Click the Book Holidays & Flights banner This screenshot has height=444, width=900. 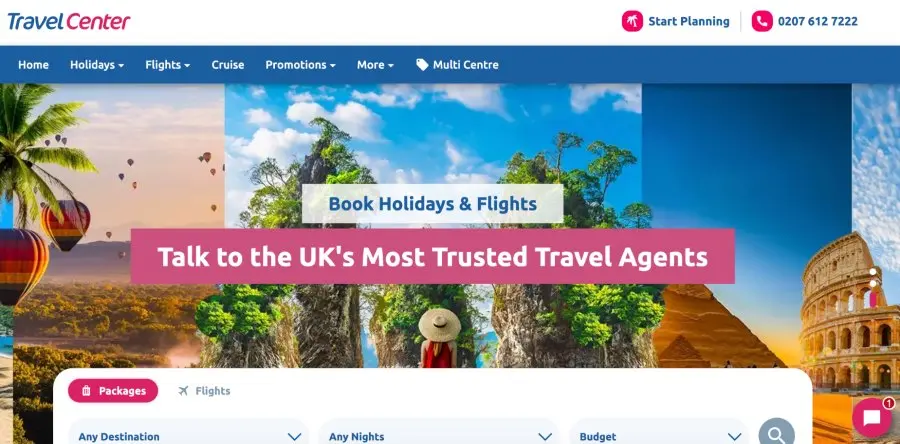click(x=433, y=204)
